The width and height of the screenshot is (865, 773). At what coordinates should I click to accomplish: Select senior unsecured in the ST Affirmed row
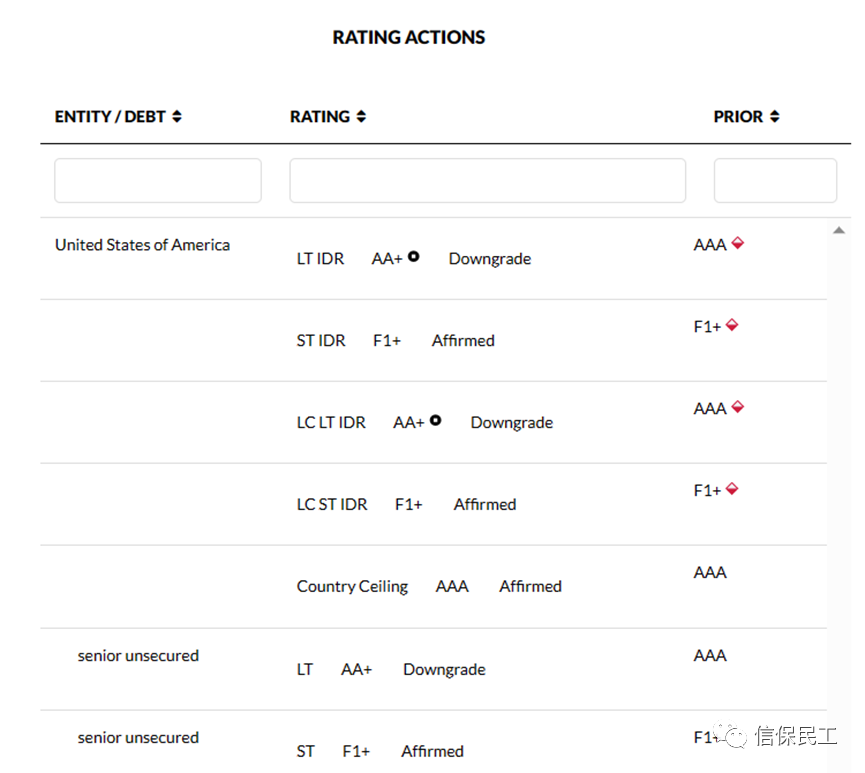tap(138, 738)
